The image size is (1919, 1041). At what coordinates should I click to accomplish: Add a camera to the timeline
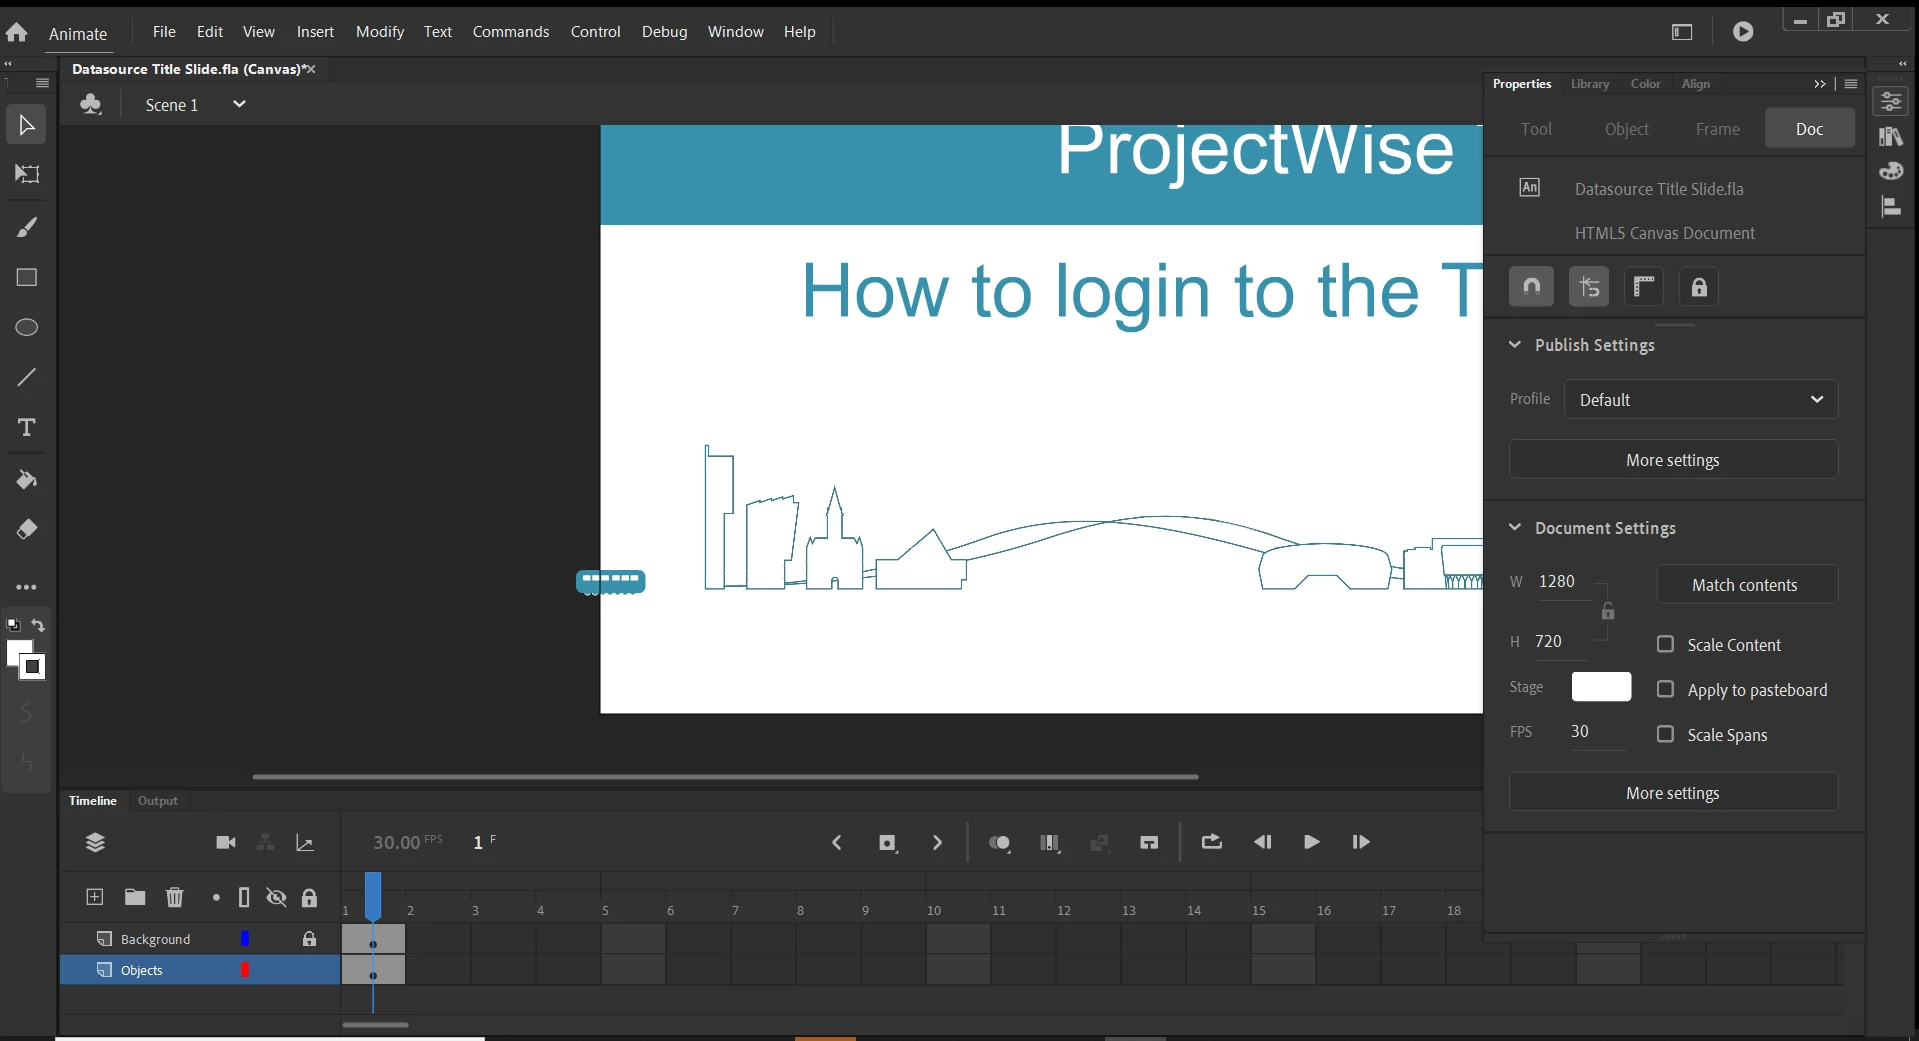tap(226, 843)
